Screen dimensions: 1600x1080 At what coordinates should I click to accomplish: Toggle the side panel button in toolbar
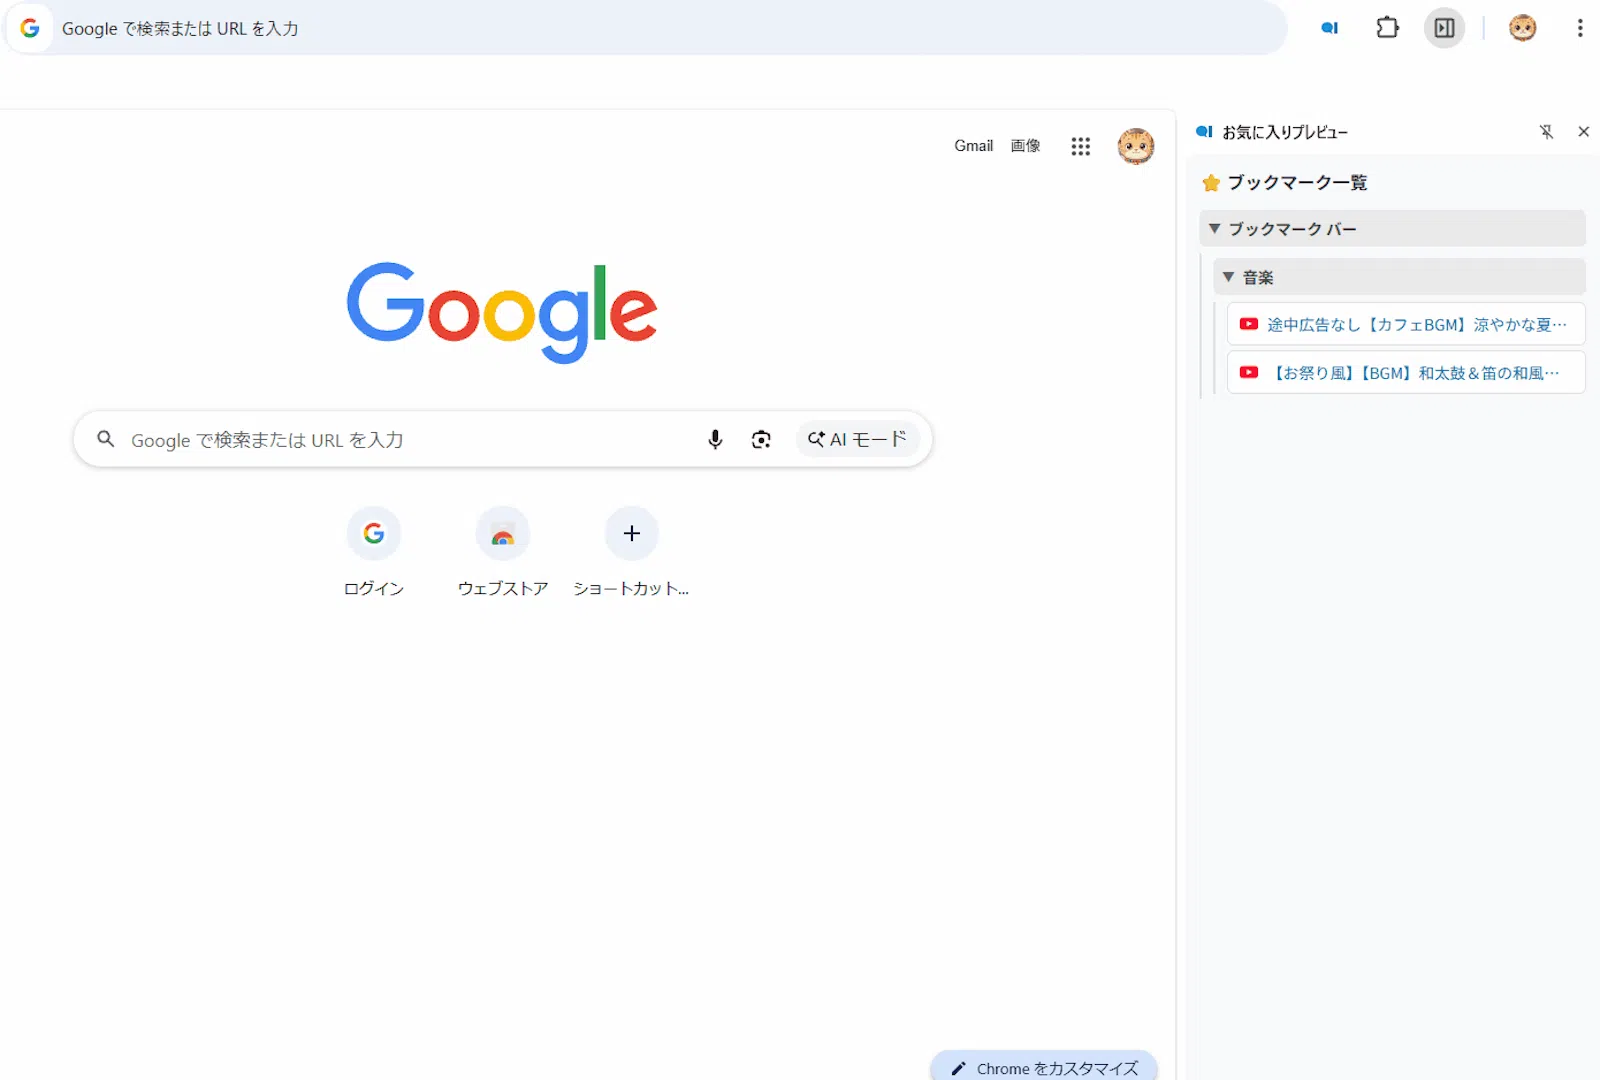coord(1444,28)
